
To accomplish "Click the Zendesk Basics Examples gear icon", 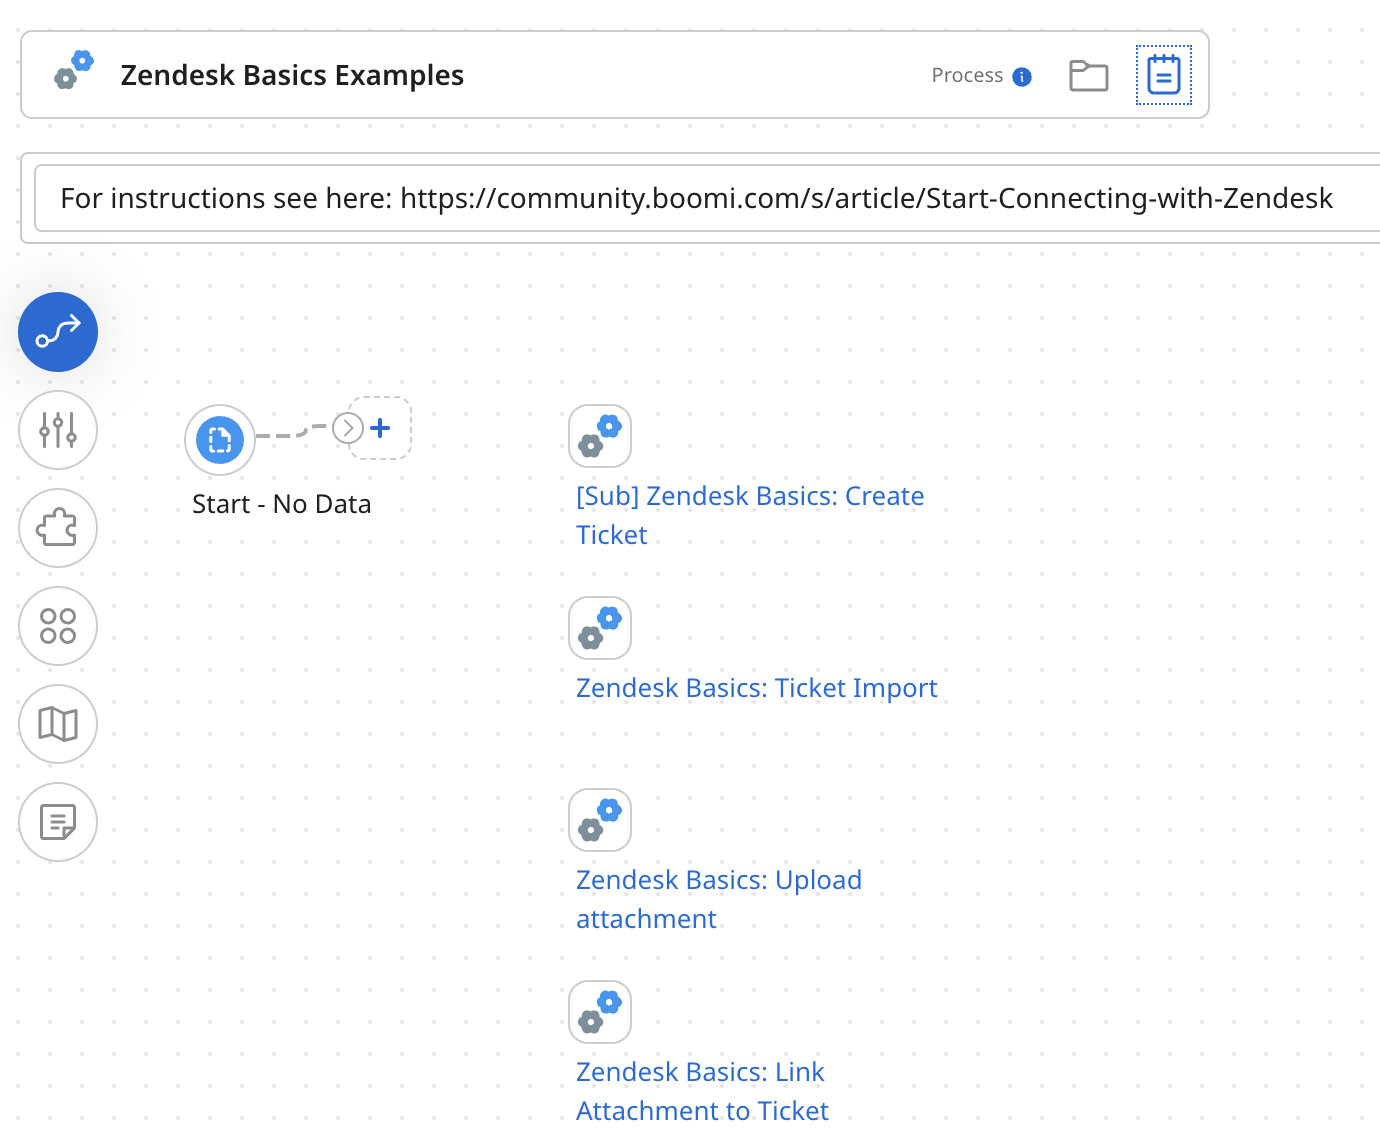I will click(x=71, y=70).
